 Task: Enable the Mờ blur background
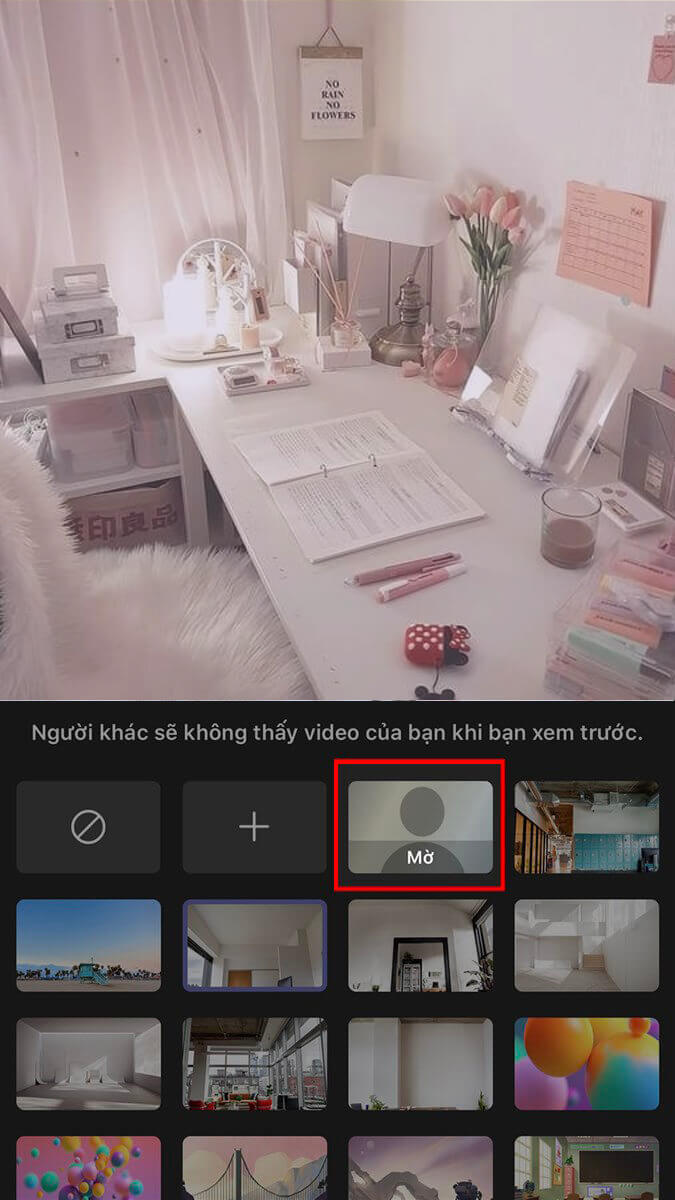pos(420,827)
